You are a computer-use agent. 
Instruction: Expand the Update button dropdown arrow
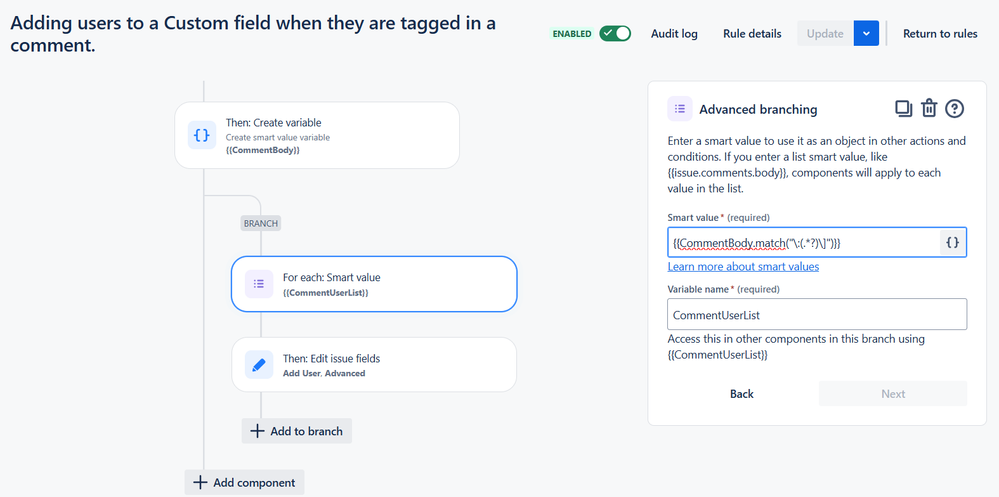click(866, 33)
